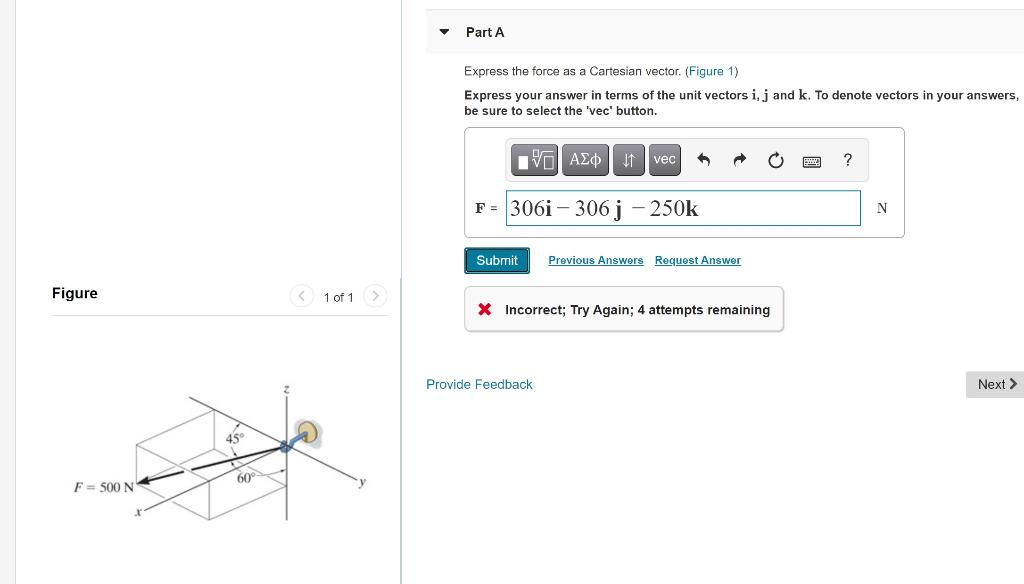1024x584 pixels.
Task: Open the keyboard shortcuts icon
Action: 811,160
